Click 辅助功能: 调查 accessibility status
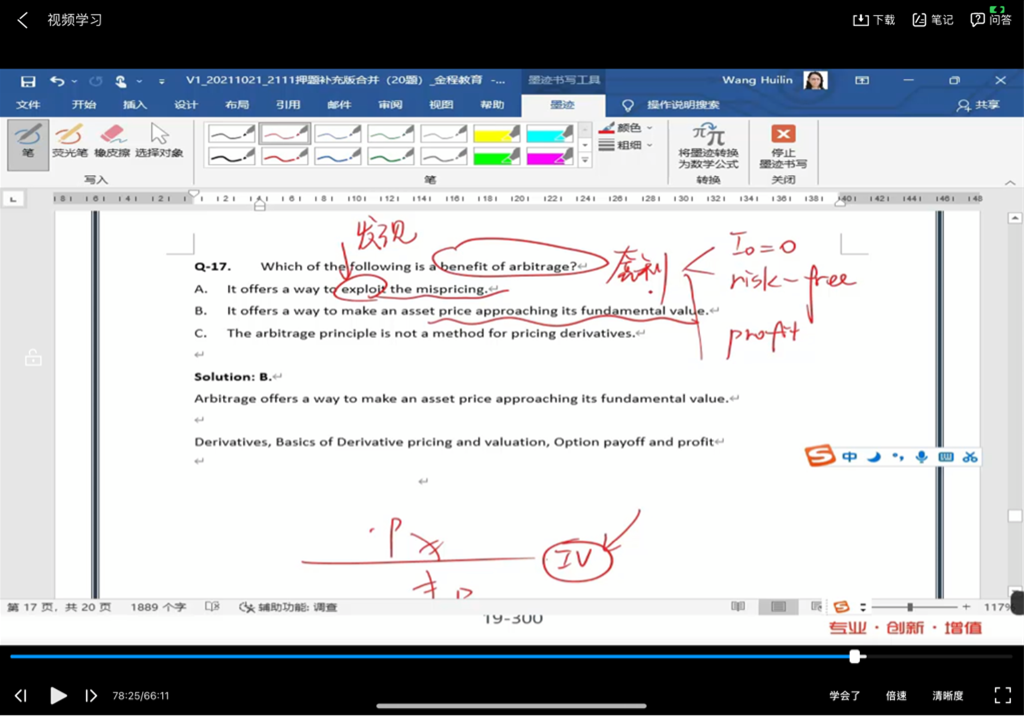 [x=288, y=607]
